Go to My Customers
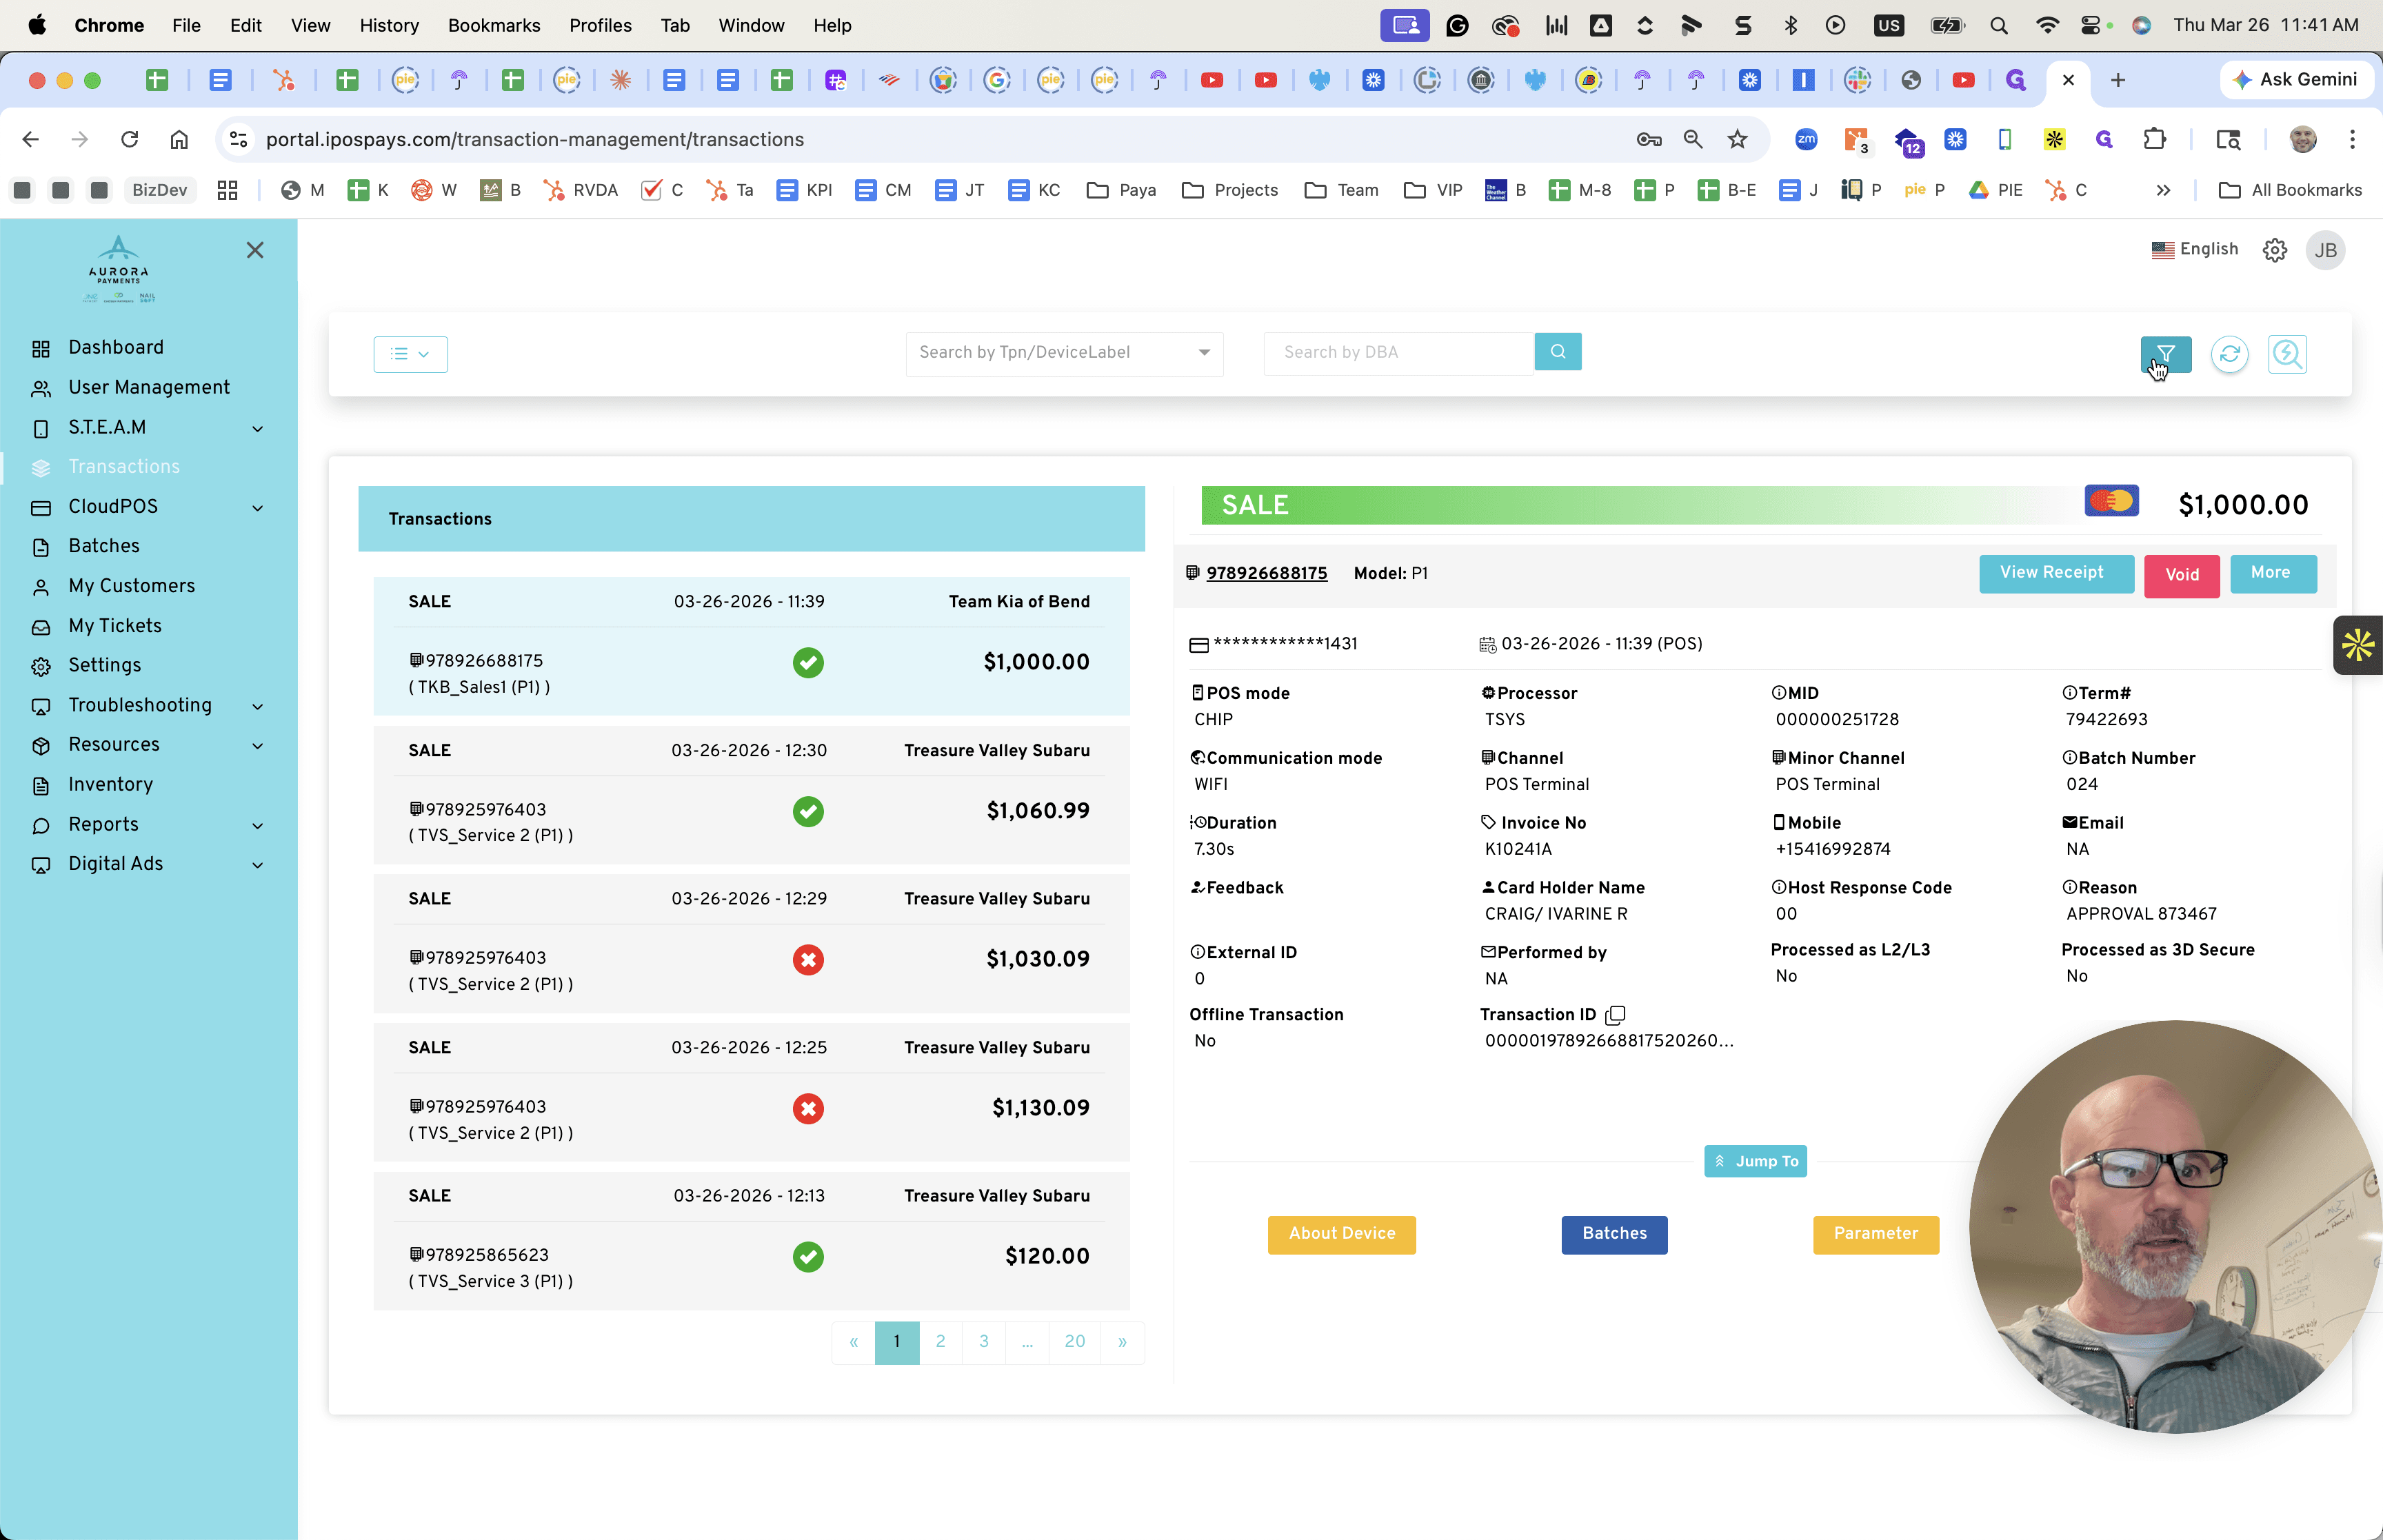 pos(132,586)
